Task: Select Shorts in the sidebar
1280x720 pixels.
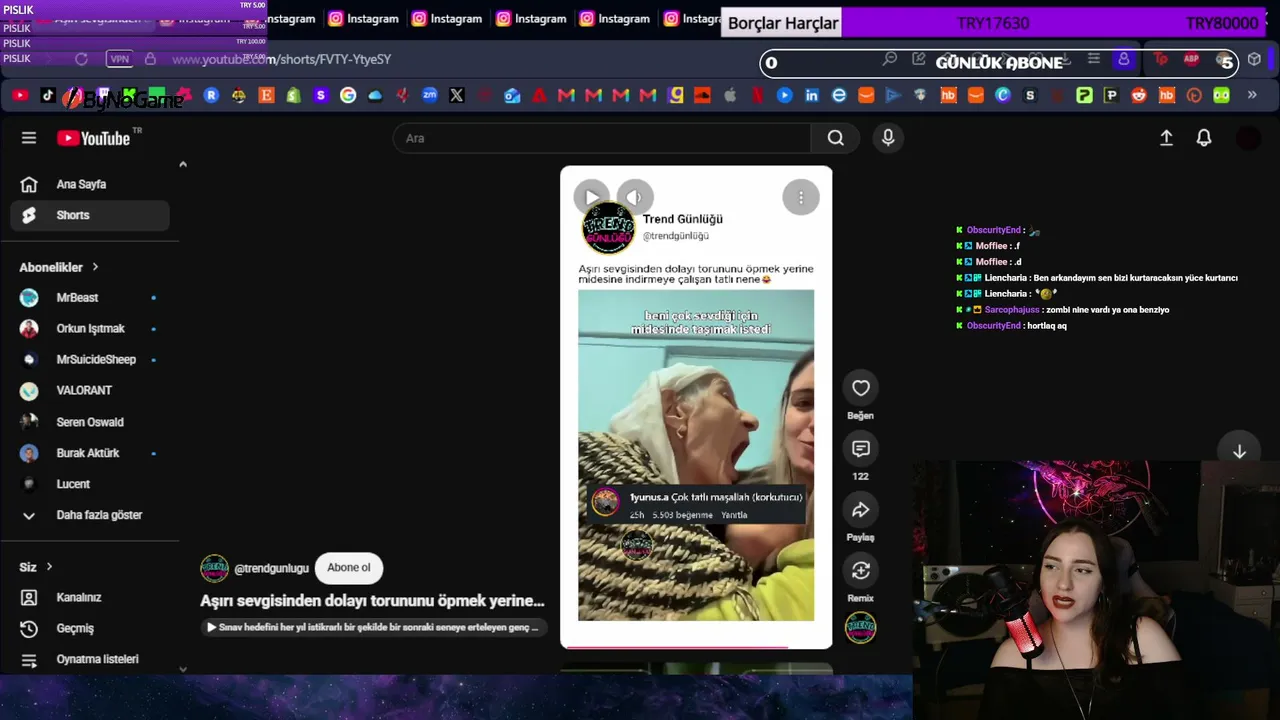Action: point(90,215)
